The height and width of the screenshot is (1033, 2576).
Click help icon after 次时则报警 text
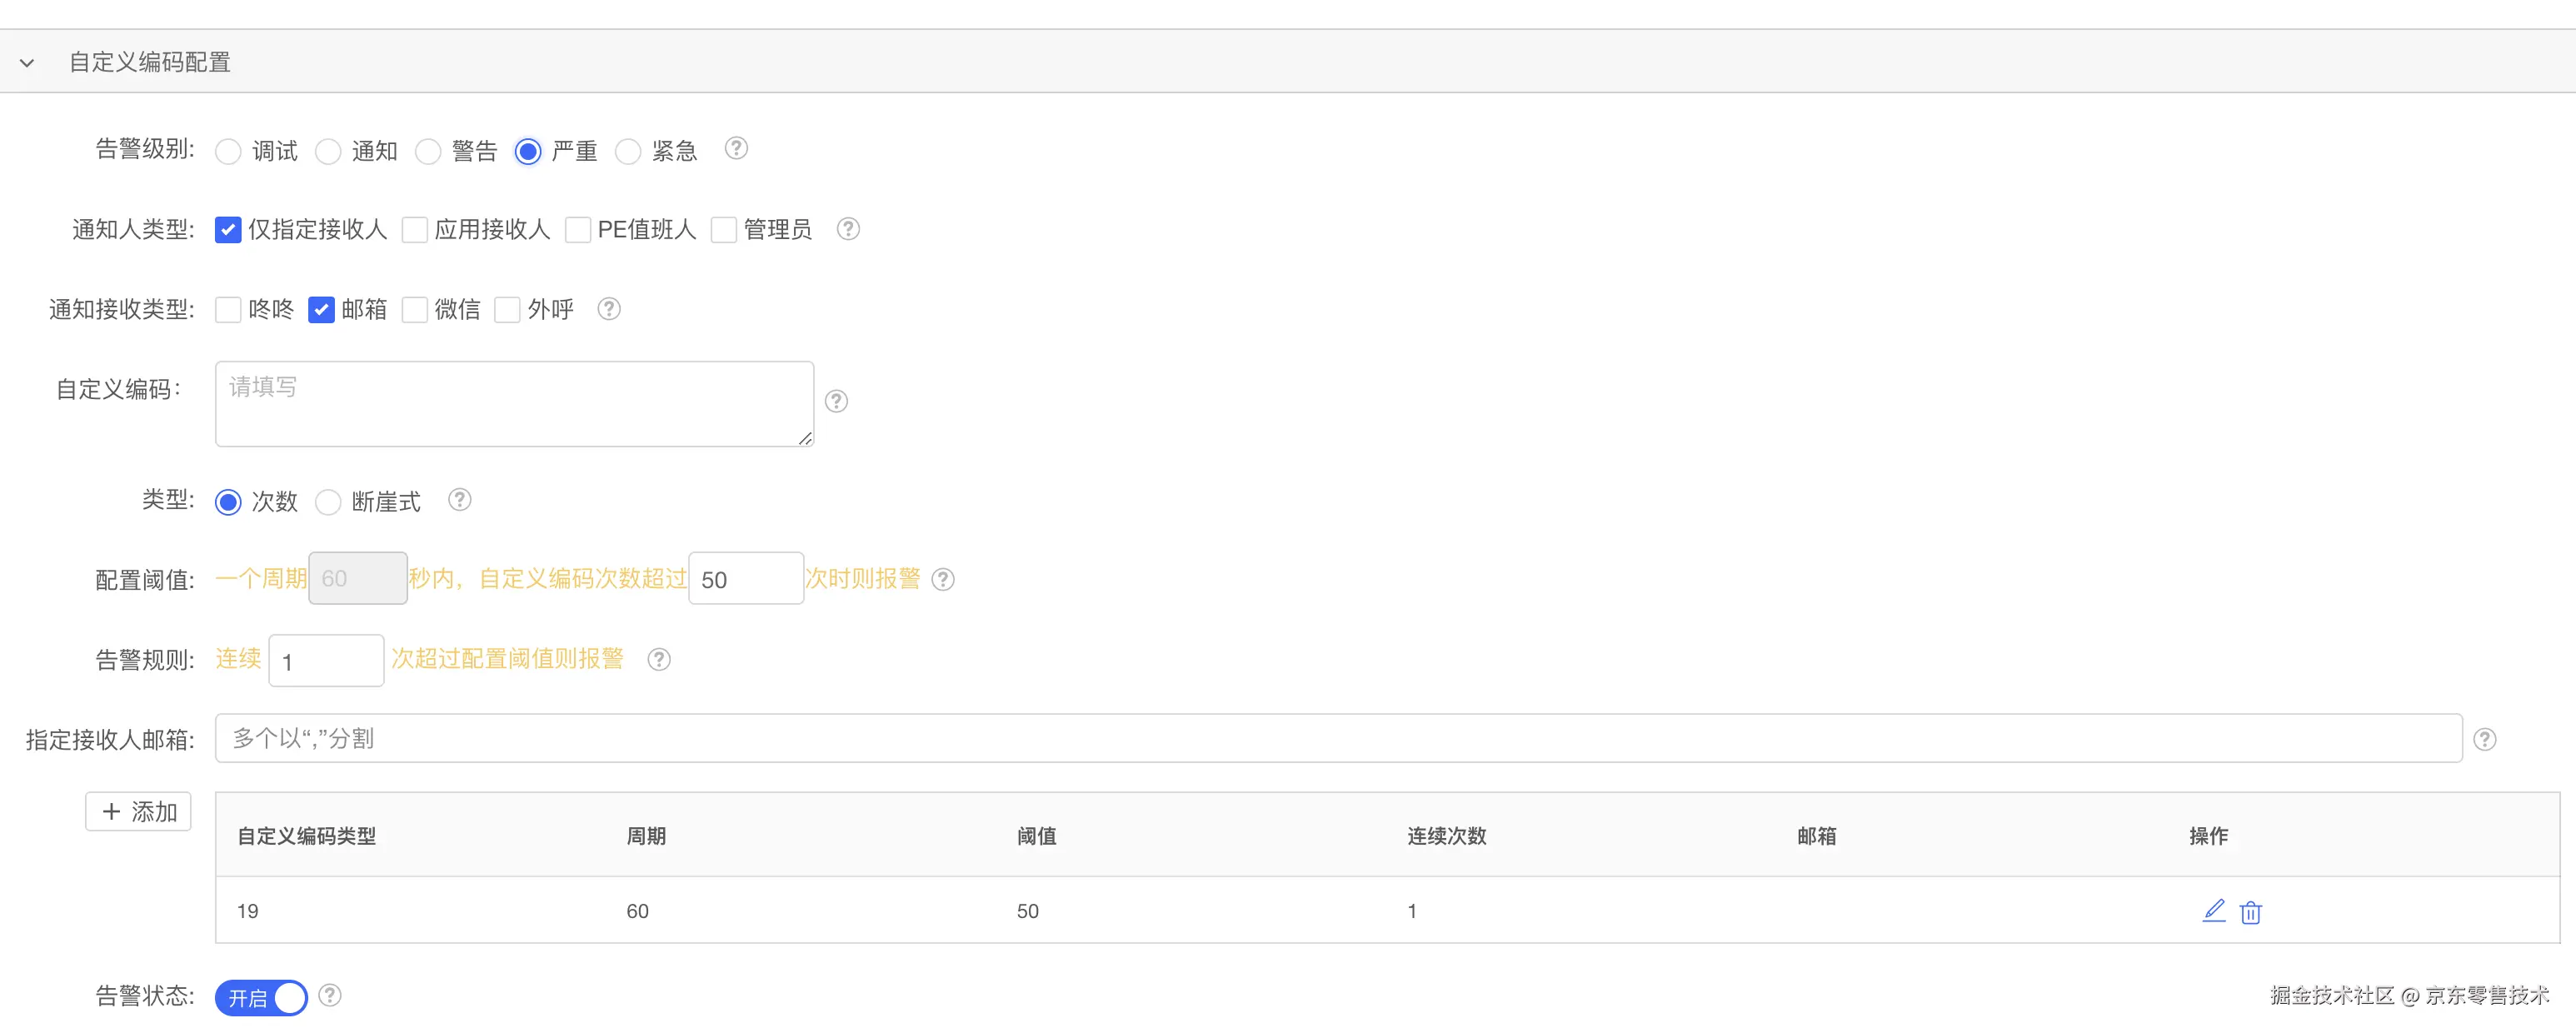tap(943, 579)
